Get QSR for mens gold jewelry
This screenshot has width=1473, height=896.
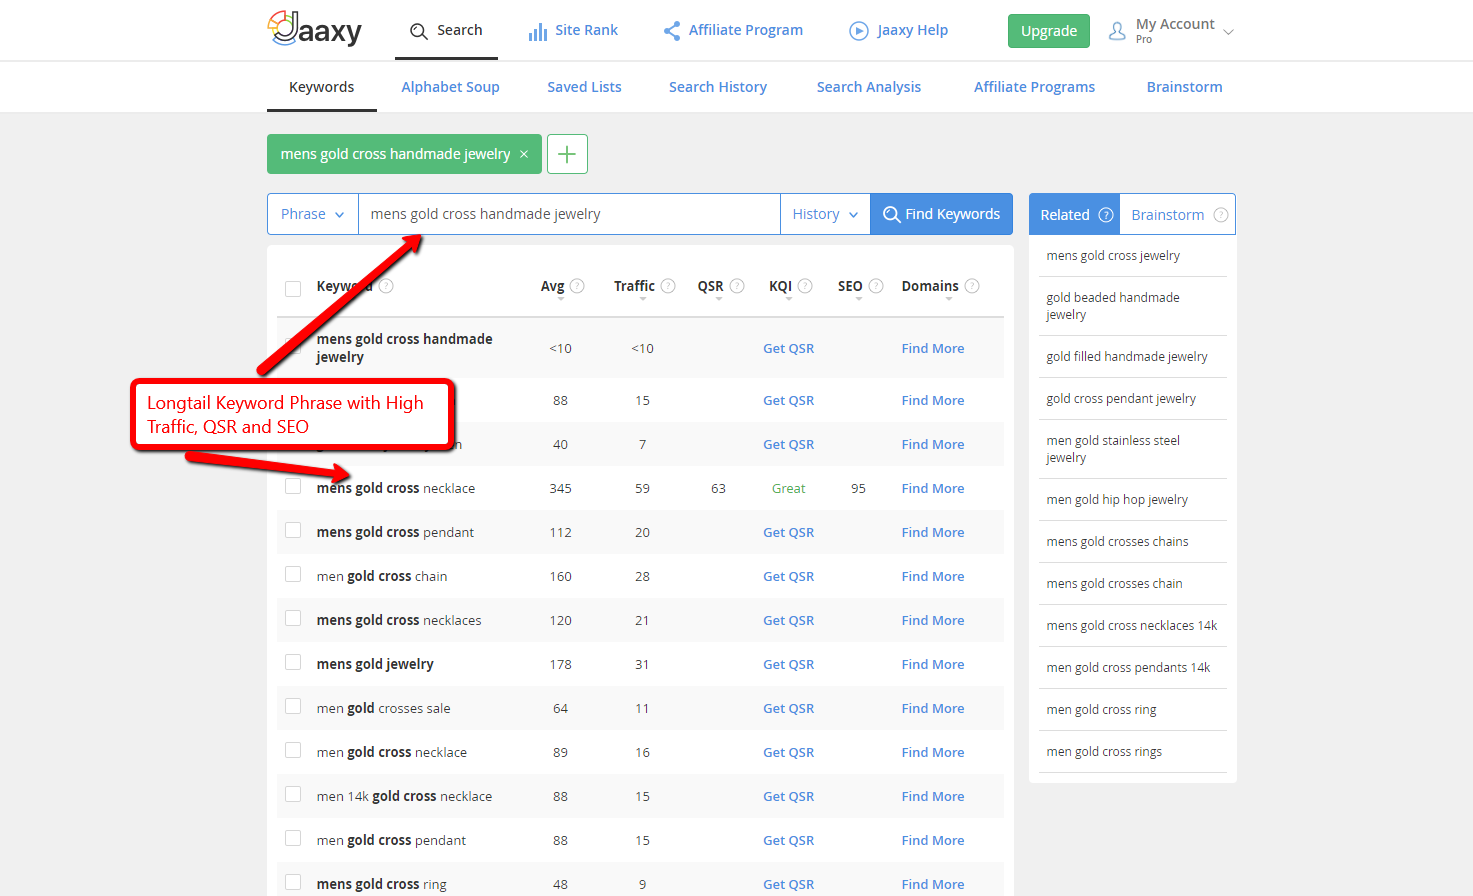tap(788, 665)
